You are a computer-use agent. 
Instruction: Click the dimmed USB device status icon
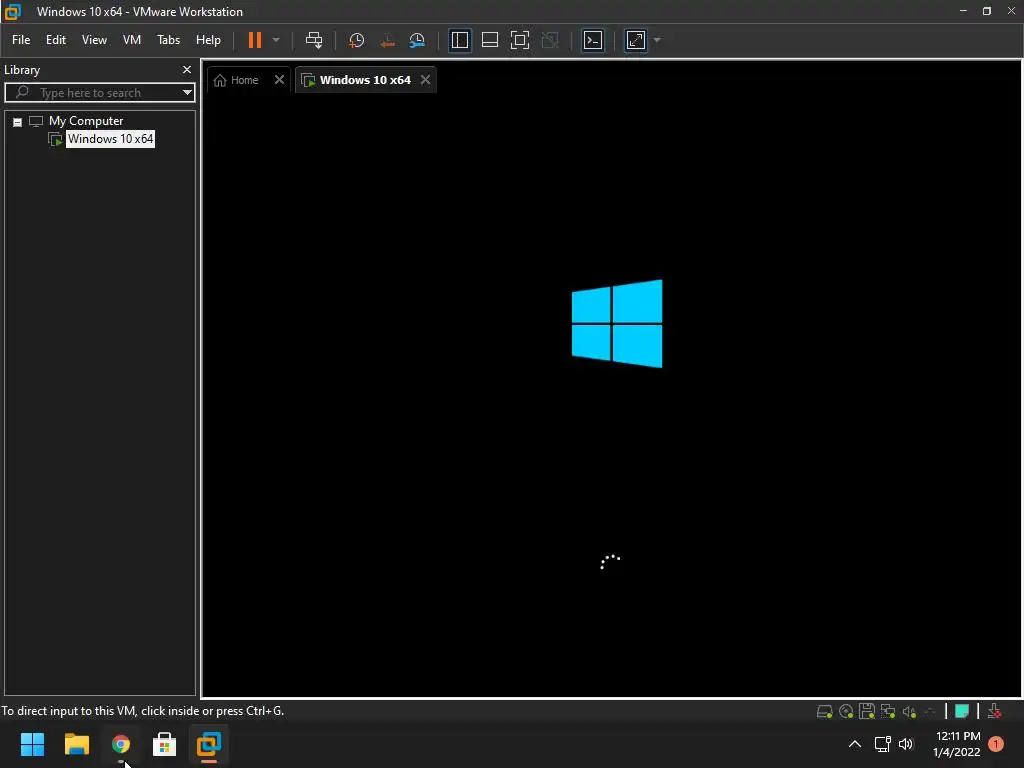tap(930, 712)
